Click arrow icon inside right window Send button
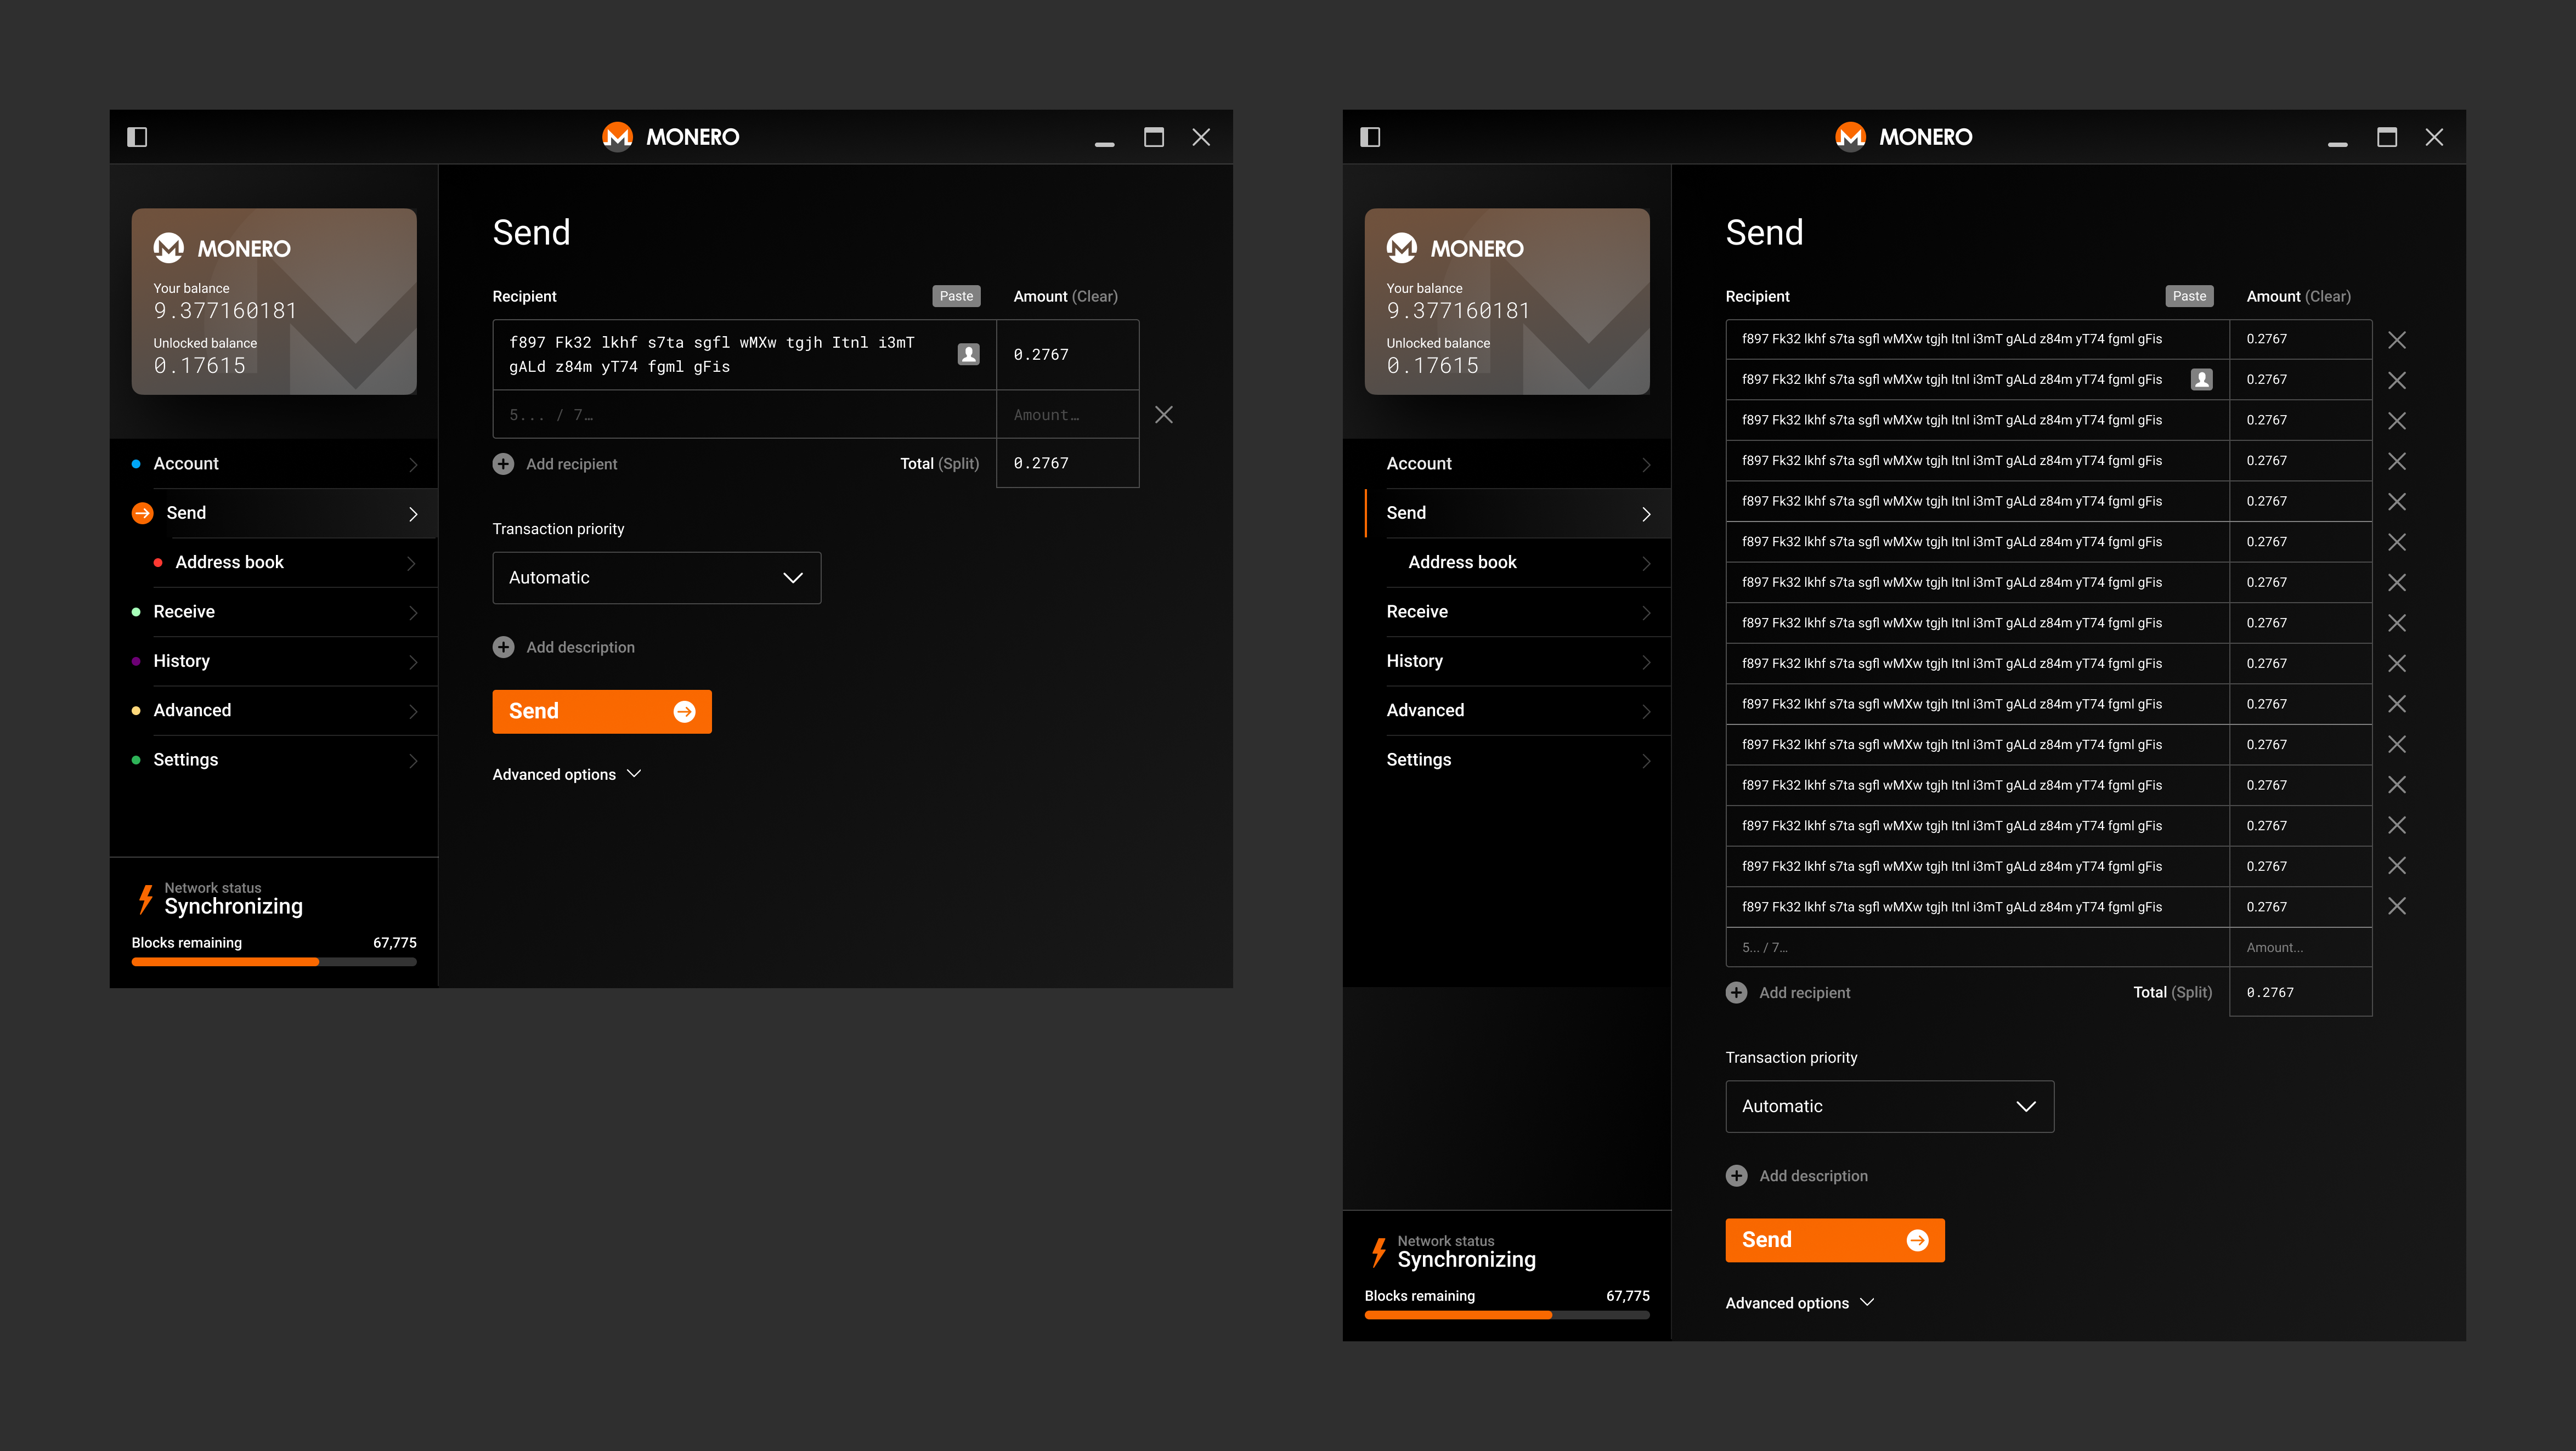Image resolution: width=2576 pixels, height=1451 pixels. [1917, 1240]
